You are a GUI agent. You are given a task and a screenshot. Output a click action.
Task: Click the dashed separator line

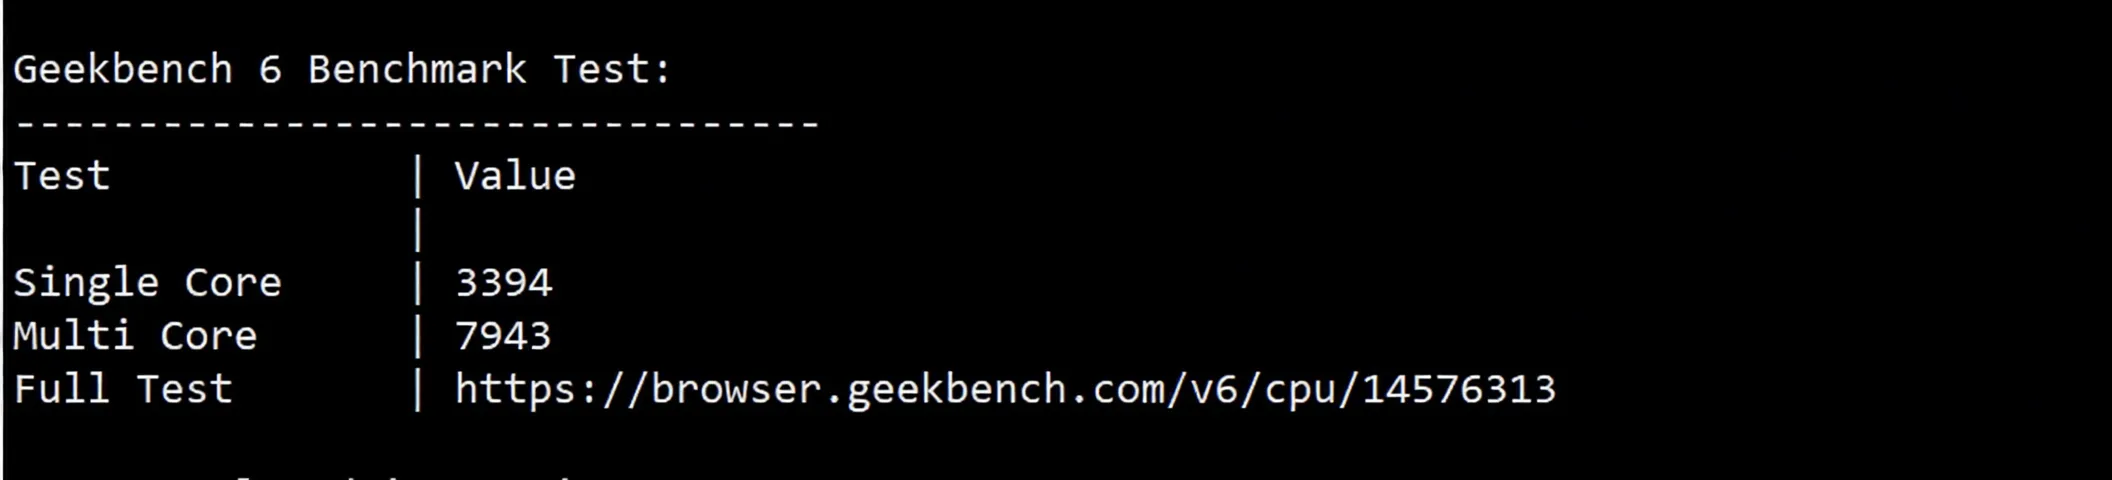417,124
